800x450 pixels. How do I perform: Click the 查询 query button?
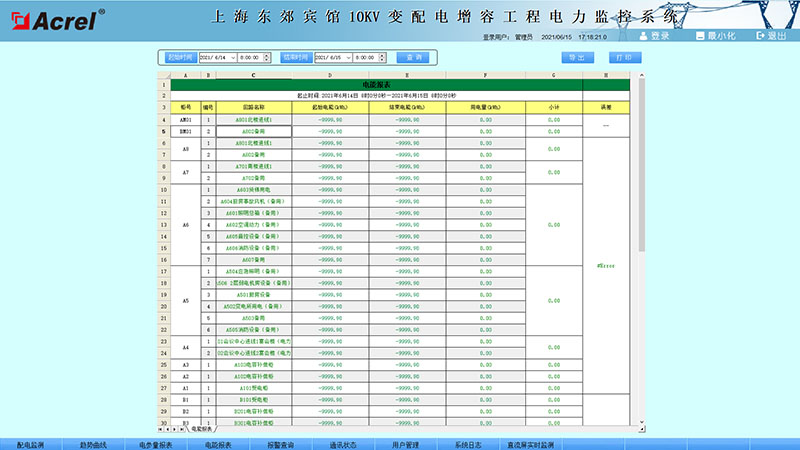(x=415, y=58)
